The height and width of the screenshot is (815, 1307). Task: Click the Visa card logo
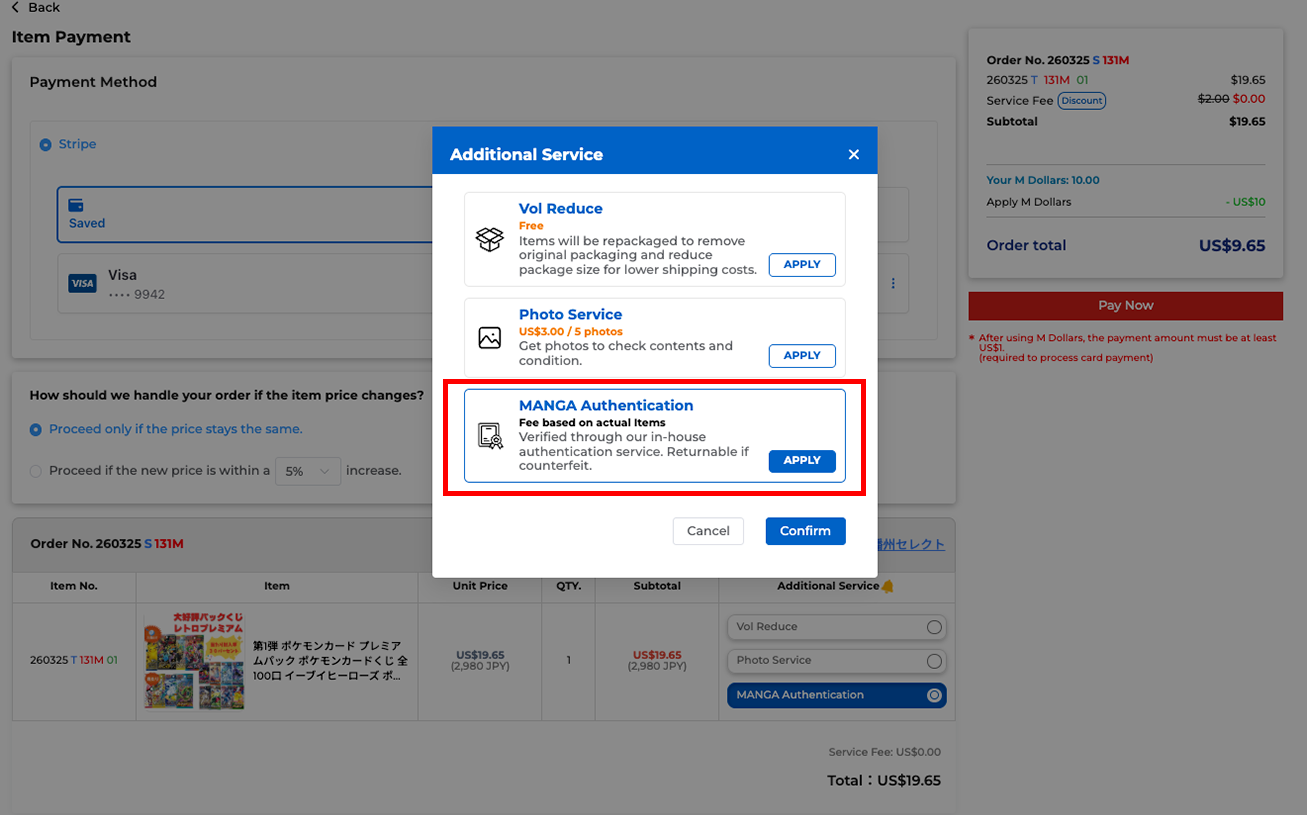point(82,284)
